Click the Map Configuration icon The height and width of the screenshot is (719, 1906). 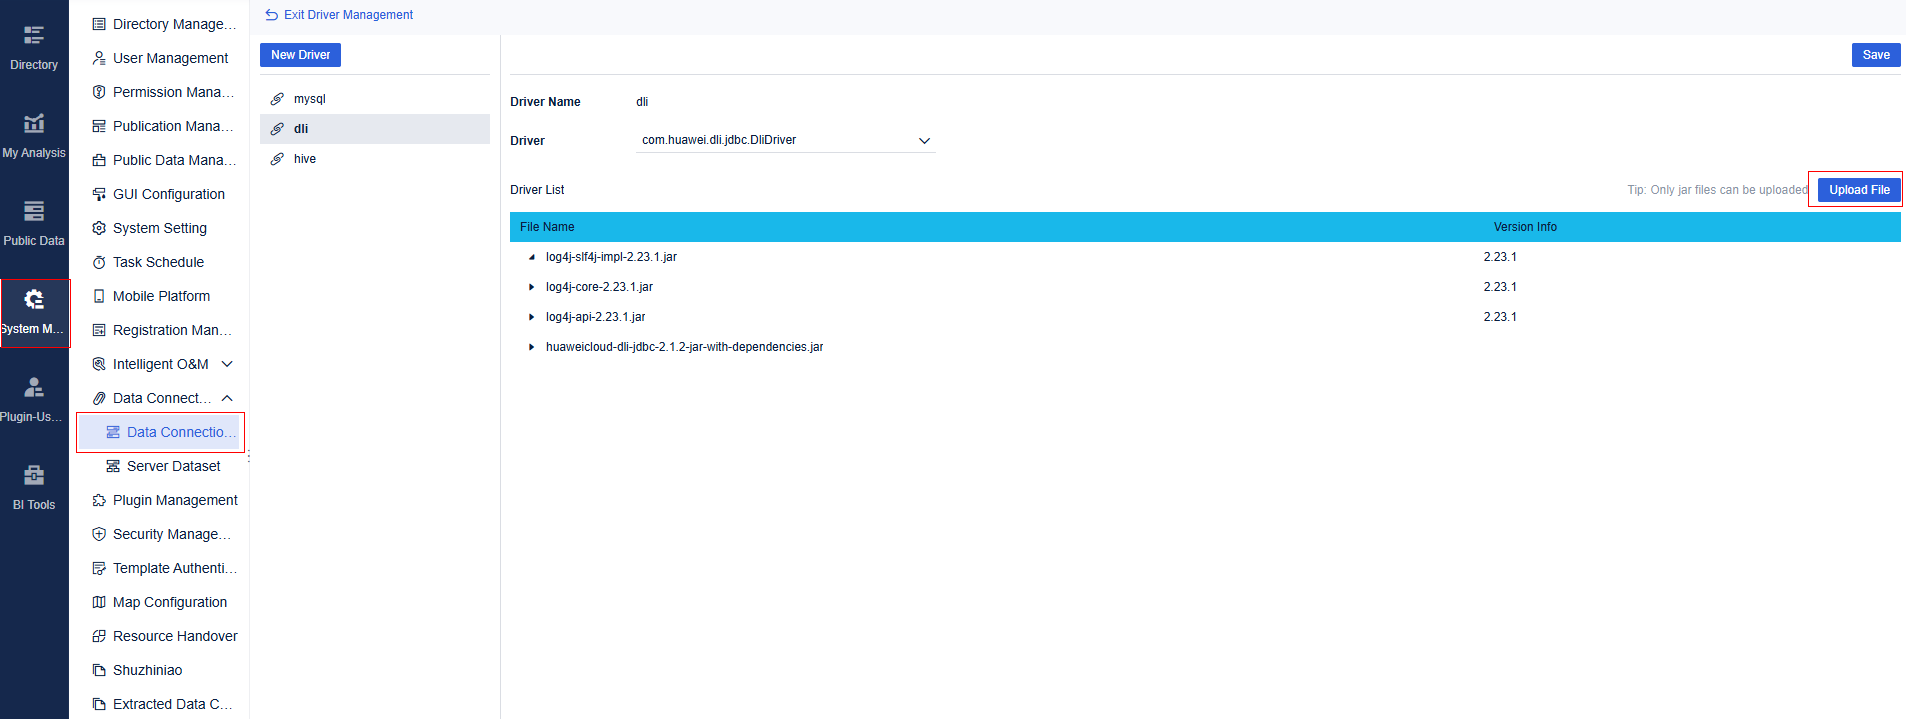pyautogui.click(x=99, y=602)
